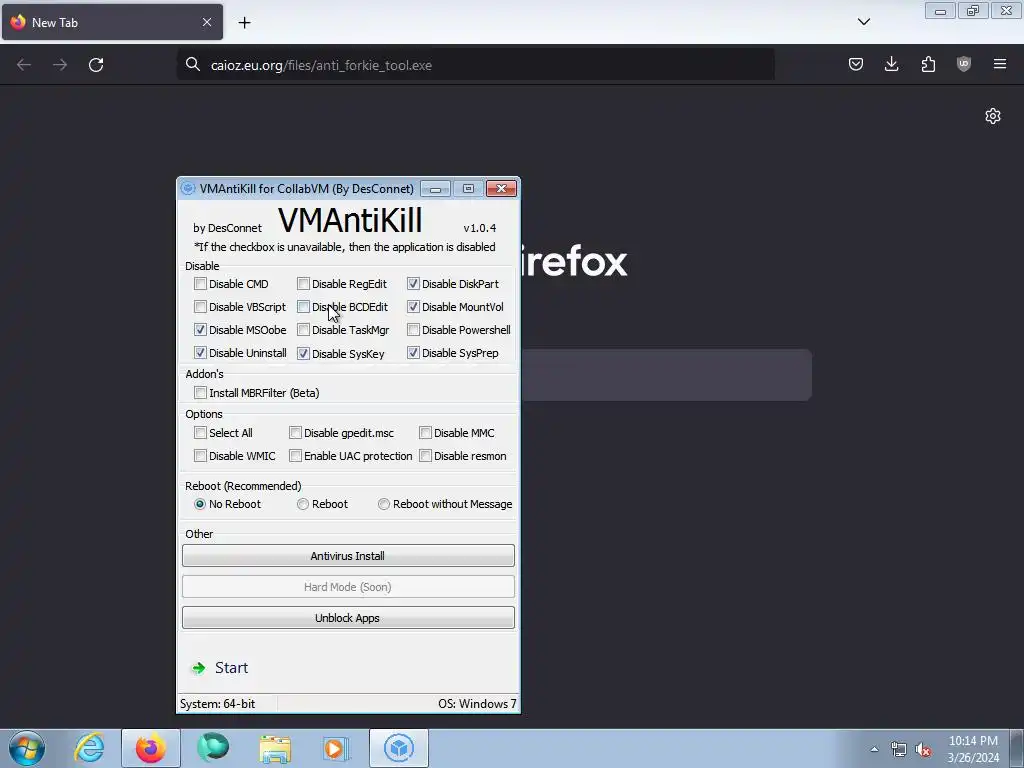This screenshot has height=768, width=1024.
Task: Click Start with green arrow
Action: point(219,667)
